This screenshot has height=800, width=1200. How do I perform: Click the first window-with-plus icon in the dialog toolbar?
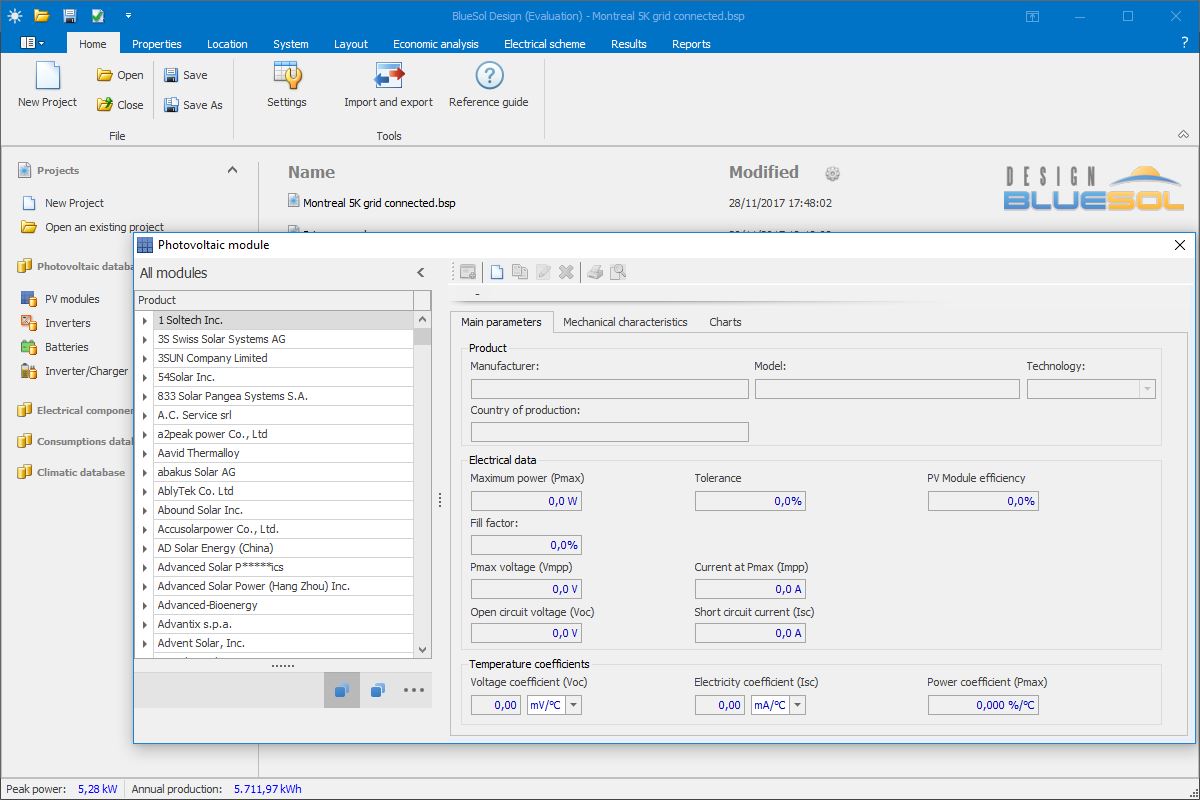[468, 272]
